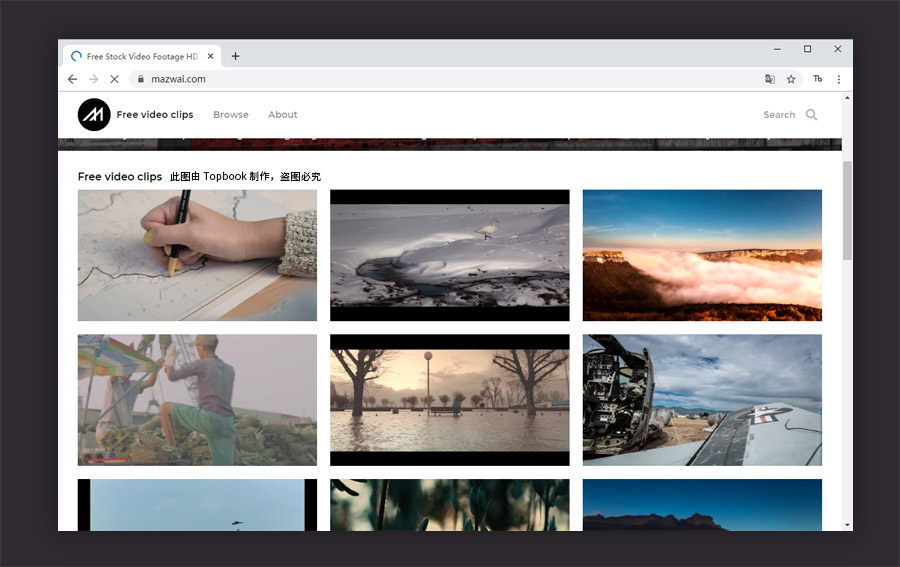Image resolution: width=900 pixels, height=567 pixels.
Task: Click the magnifier search icon
Action: point(811,115)
